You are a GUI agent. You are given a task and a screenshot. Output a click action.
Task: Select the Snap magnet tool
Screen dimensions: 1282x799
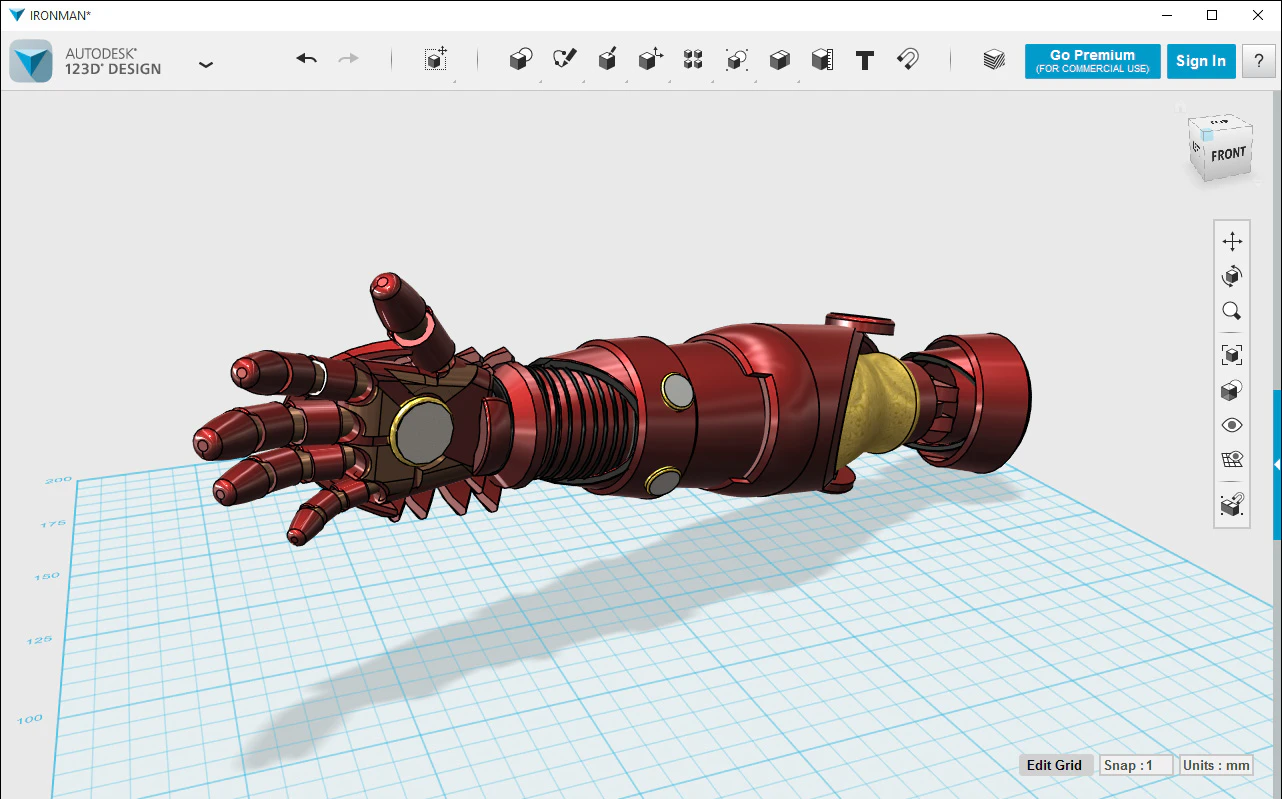(x=908, y=58)
